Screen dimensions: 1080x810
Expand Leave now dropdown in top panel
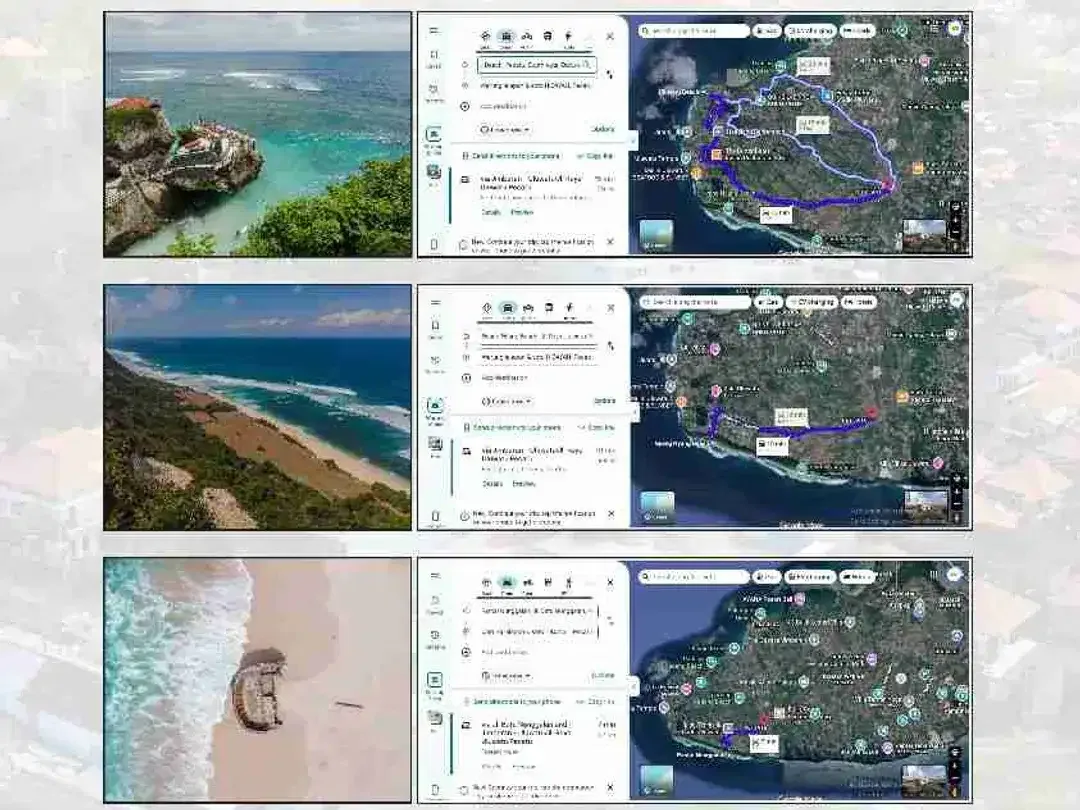(x=506, y=129)
